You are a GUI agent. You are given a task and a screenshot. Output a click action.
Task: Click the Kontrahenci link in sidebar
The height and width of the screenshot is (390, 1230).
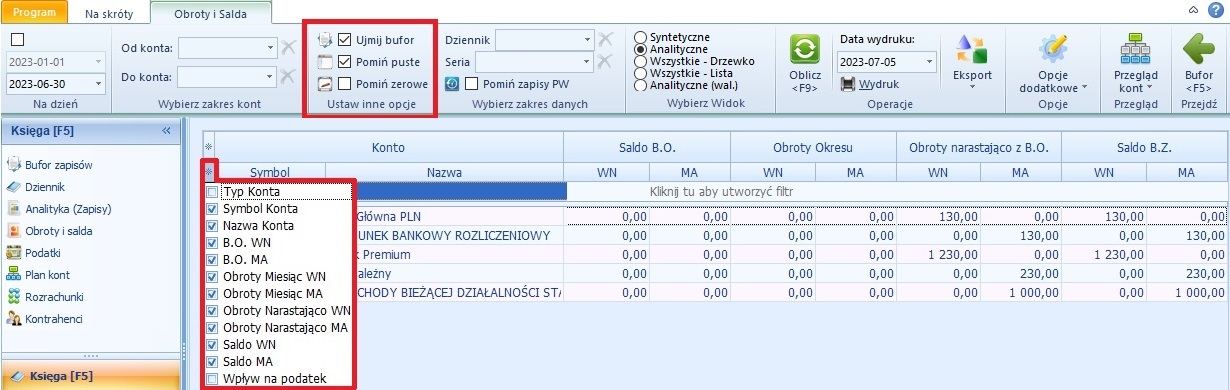click(x=54, y=318)
